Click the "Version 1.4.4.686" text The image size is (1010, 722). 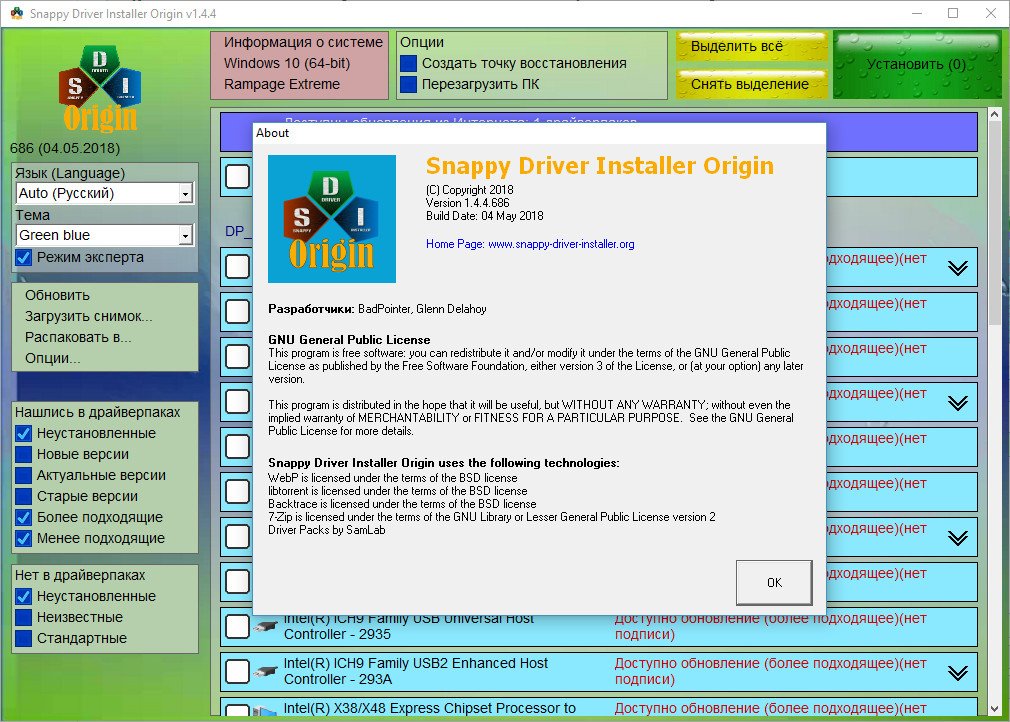tap(468, 203)
